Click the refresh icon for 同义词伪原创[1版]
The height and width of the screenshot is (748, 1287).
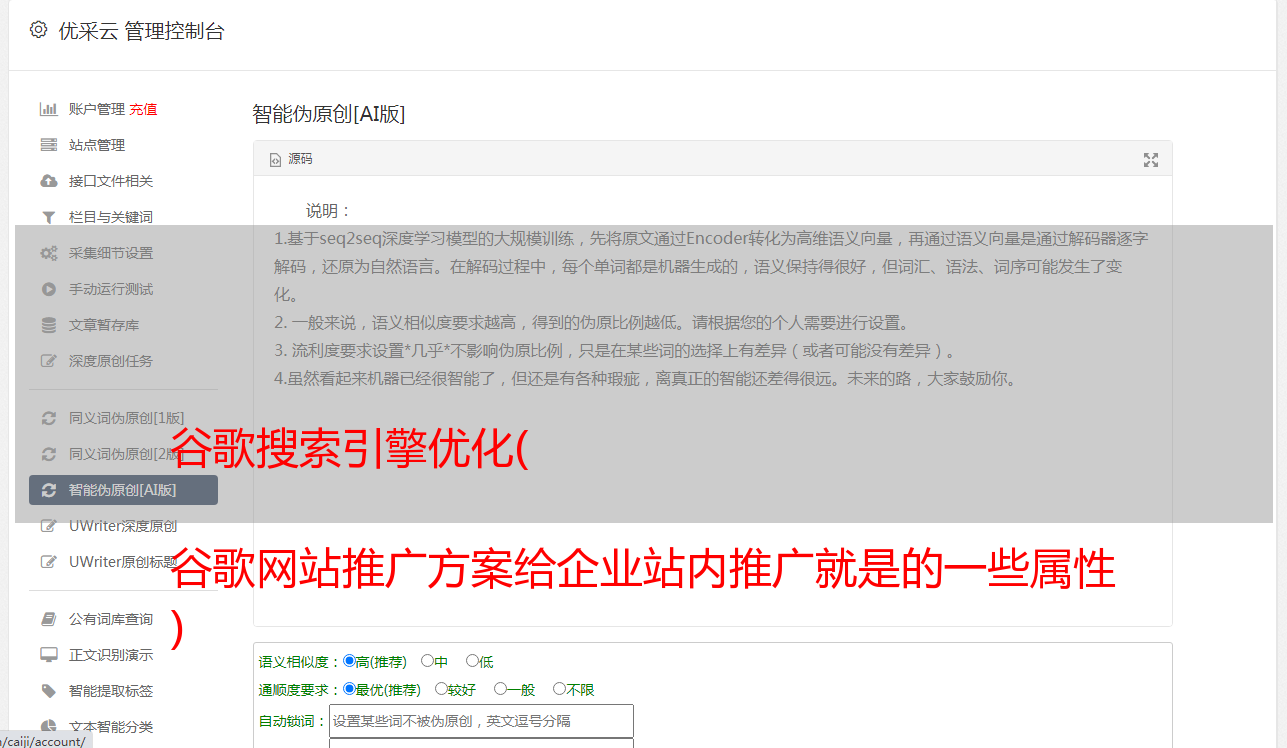click(x=48, y=418)
